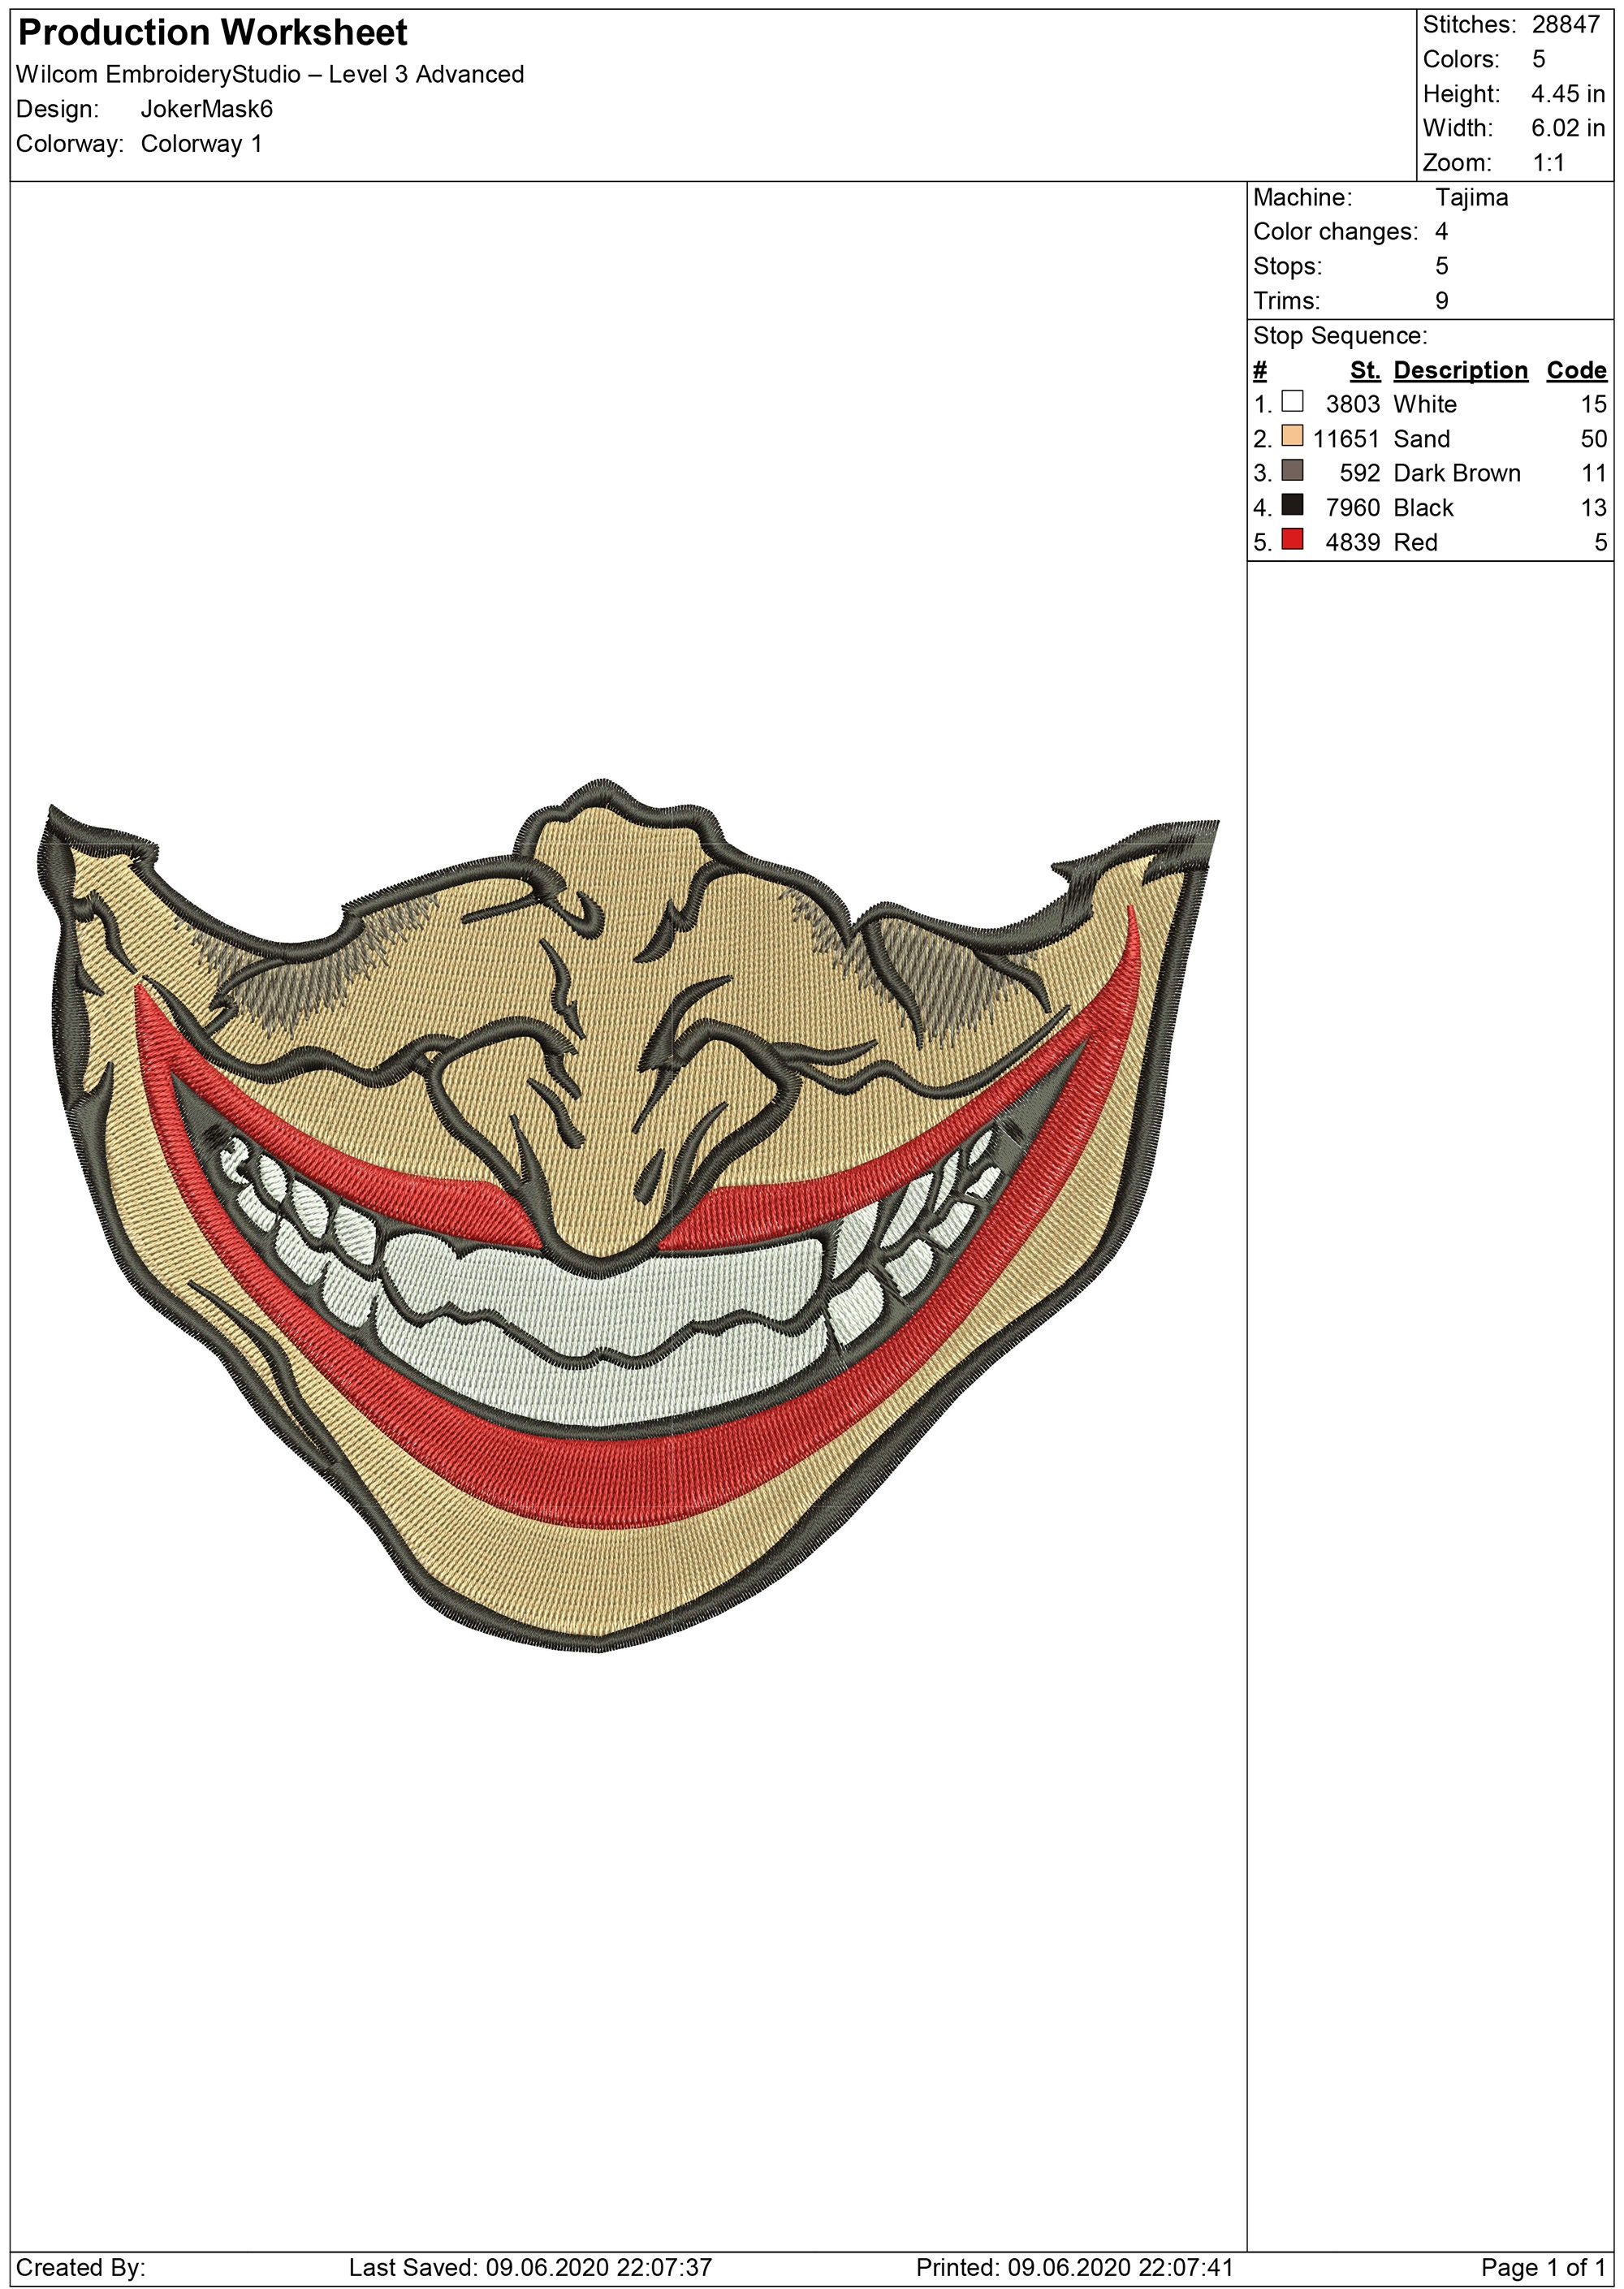Click the 'Description' column header
1624x2289 pixels.
(x=1460, y=371)
